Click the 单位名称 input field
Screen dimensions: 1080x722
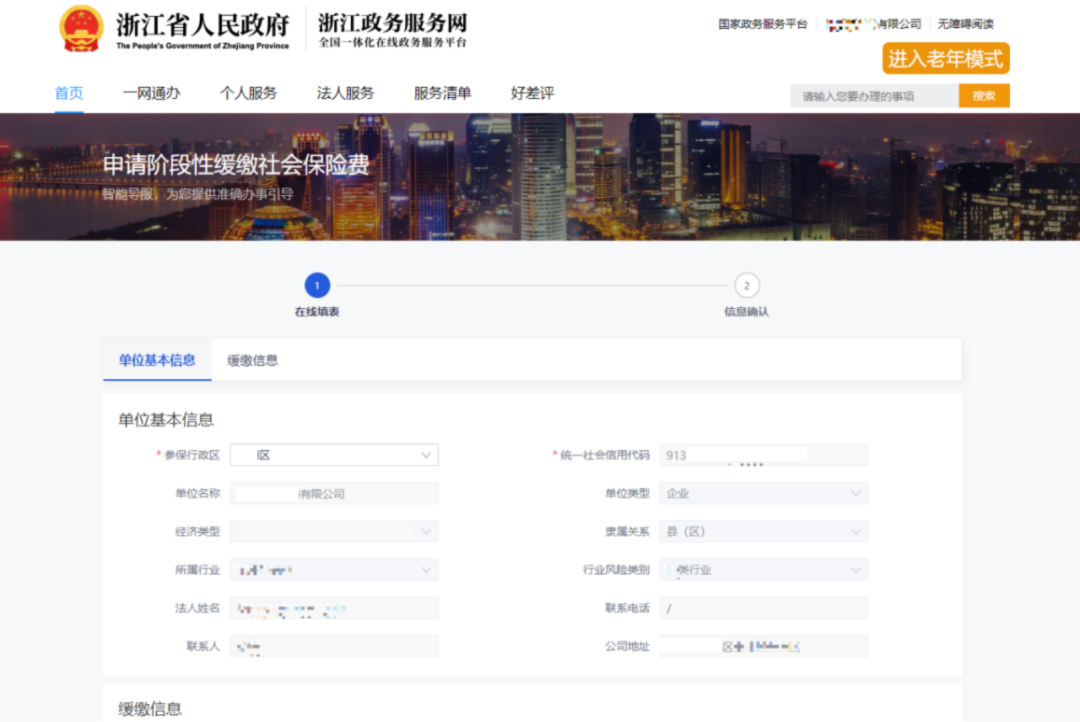pos(334,493)
